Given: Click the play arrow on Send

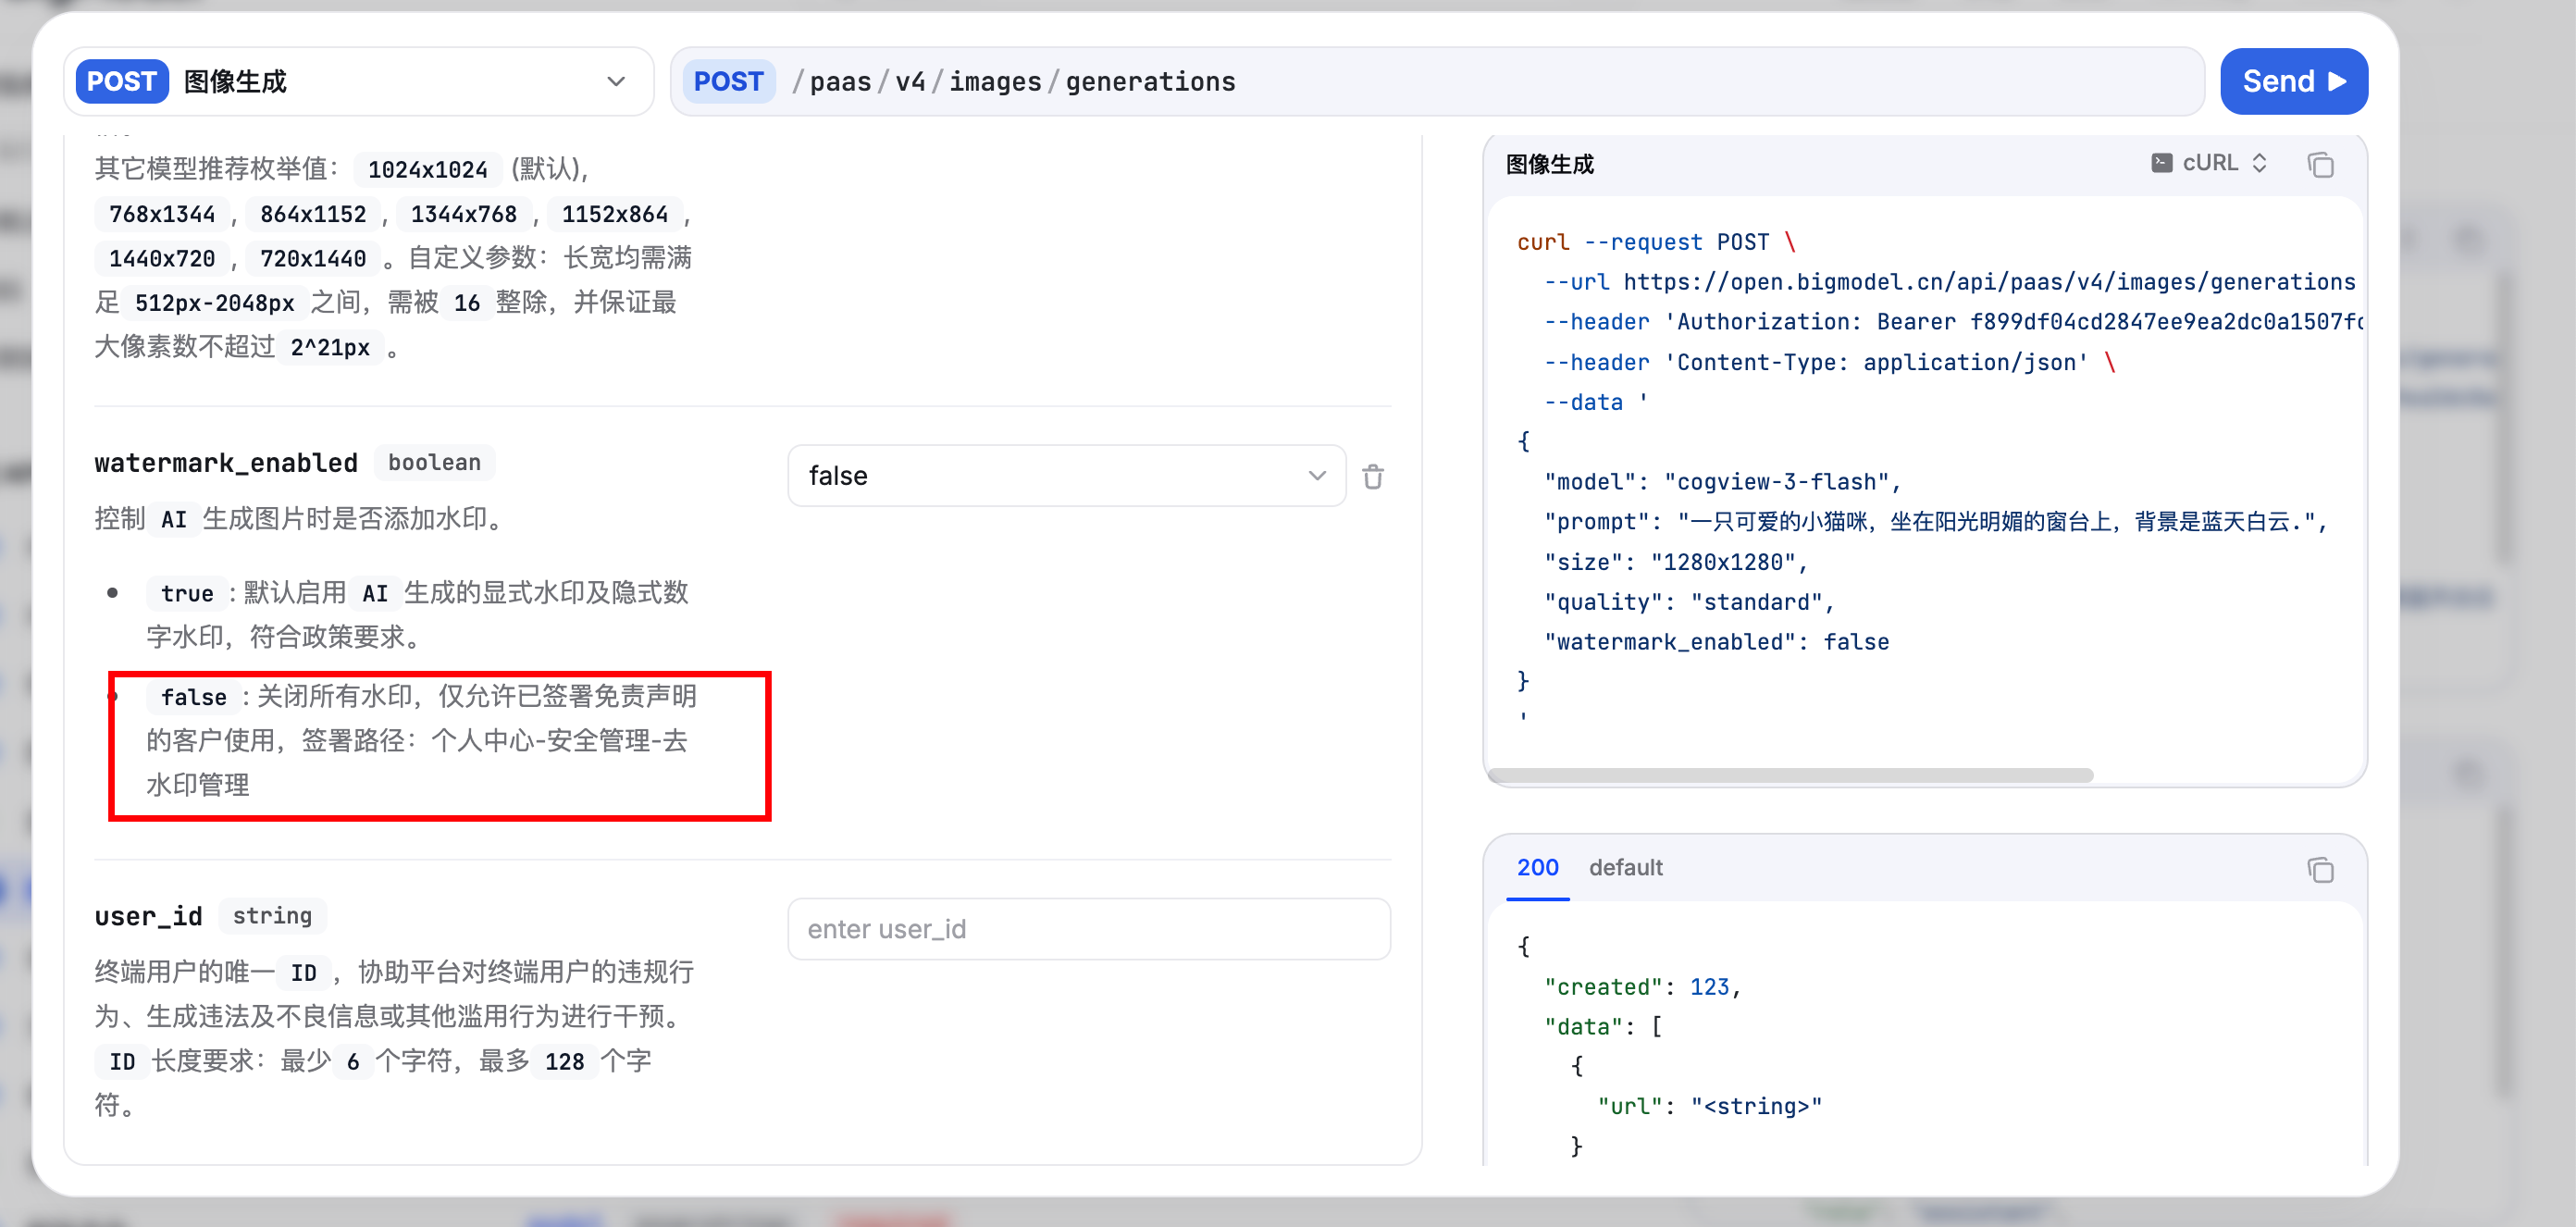Looking at the screenshot, I should click(2337, 81).
